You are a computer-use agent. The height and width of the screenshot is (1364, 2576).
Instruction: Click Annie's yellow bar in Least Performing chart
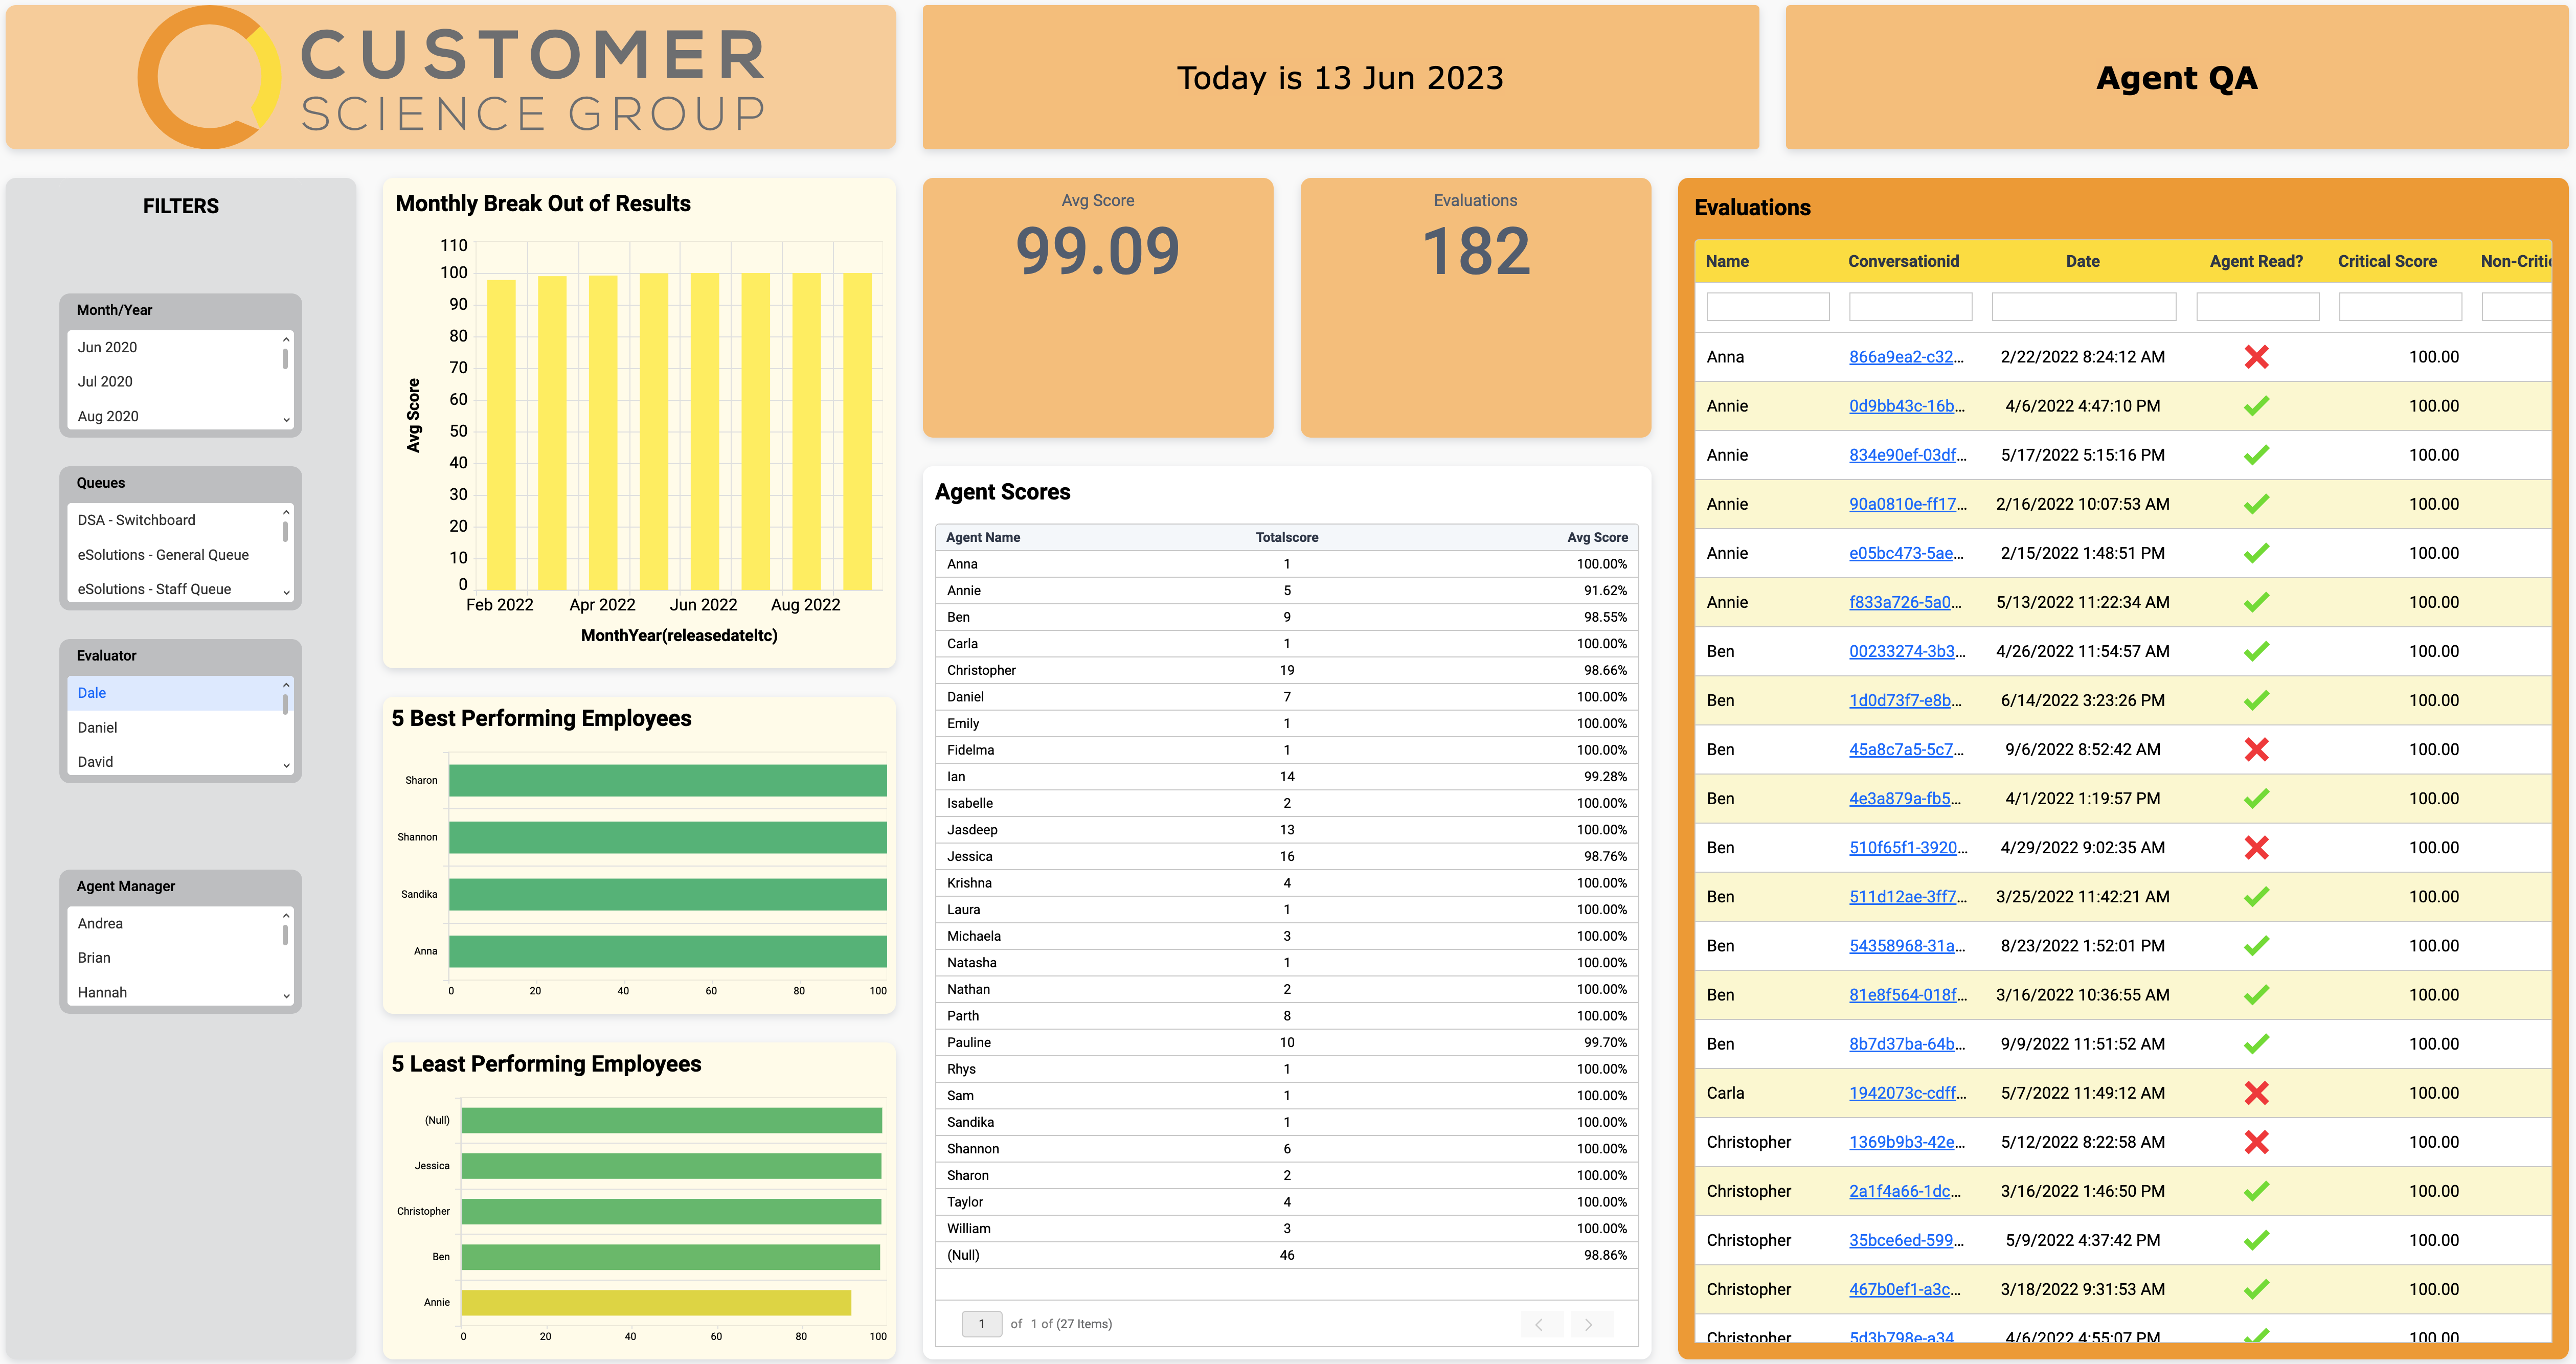click(655, 1302)
